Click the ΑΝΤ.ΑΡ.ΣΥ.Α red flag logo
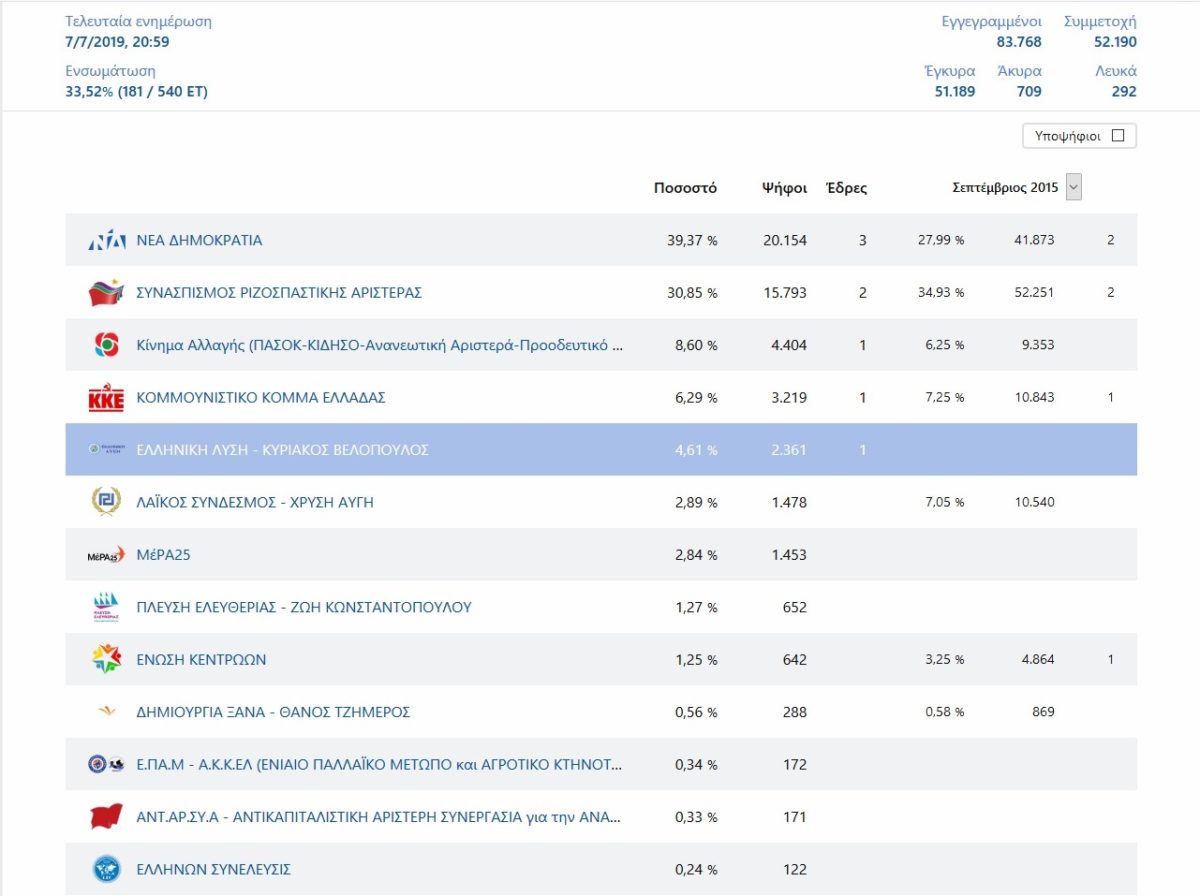This screenshot has width=1200, height=896. (106, 816)
